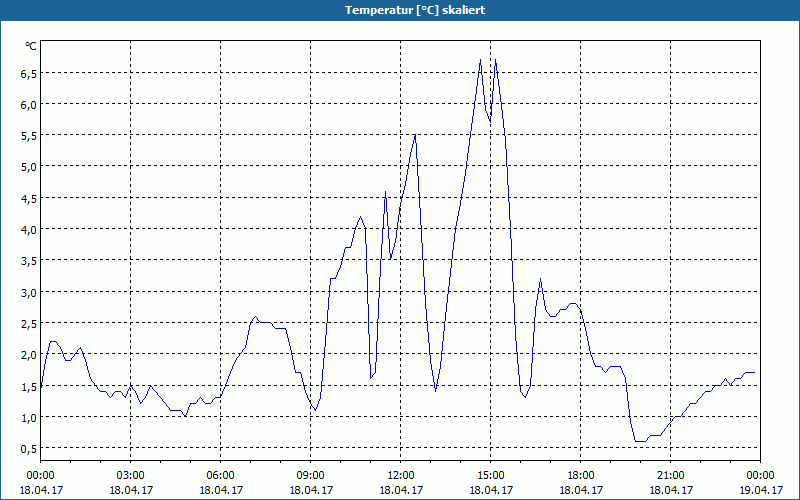Click the 1,0 axis value
800x500 pixels.
point(29,418)
